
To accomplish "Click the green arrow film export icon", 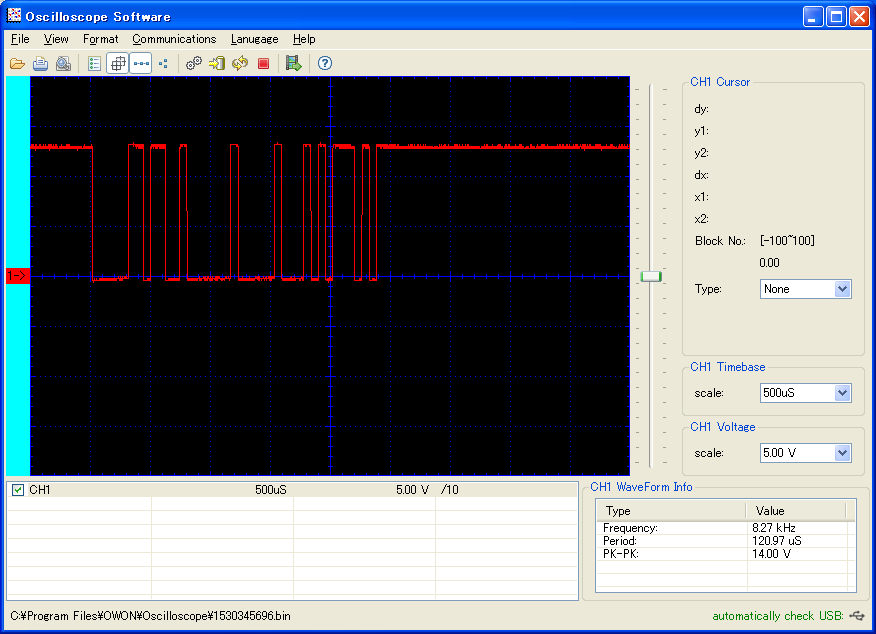I will (x=293, y=64).
